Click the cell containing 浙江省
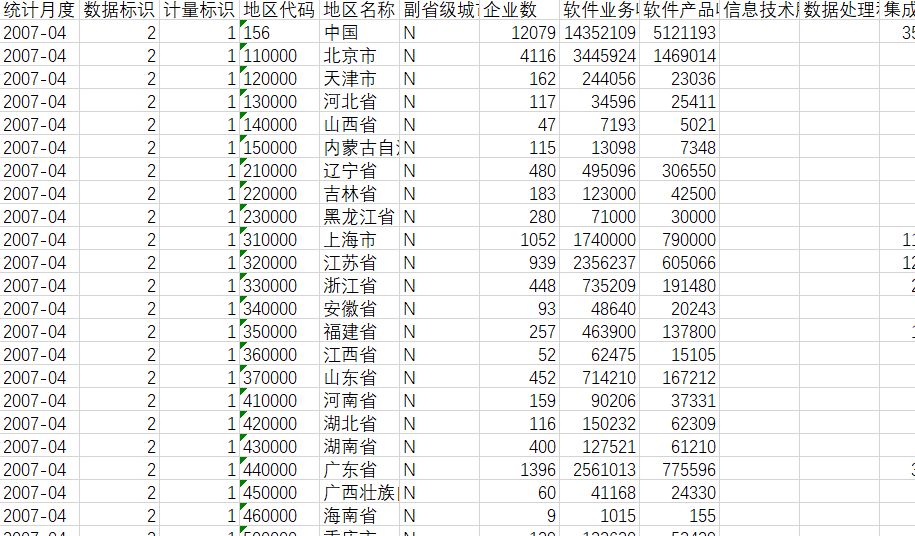This screenshot has width=915, height=536. (x=359, y=286)
